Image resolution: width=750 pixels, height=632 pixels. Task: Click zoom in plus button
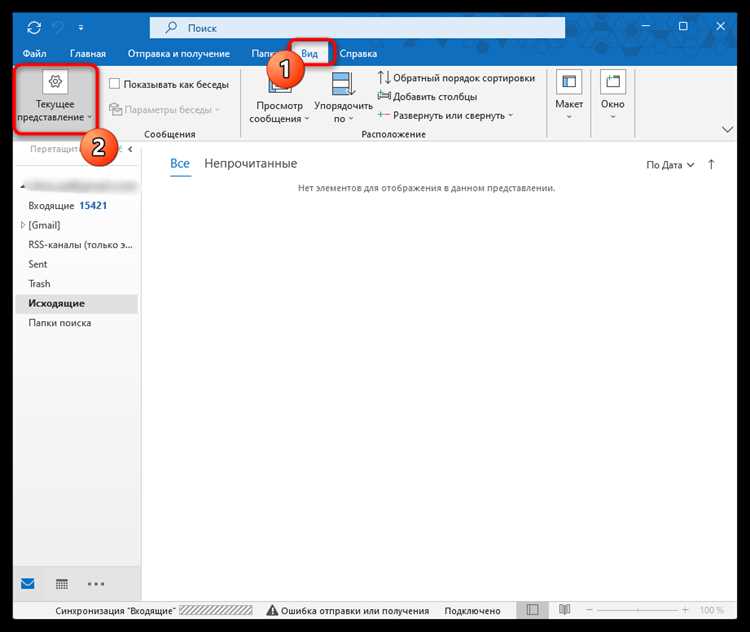pyautogui.click(x=685, y=610)
